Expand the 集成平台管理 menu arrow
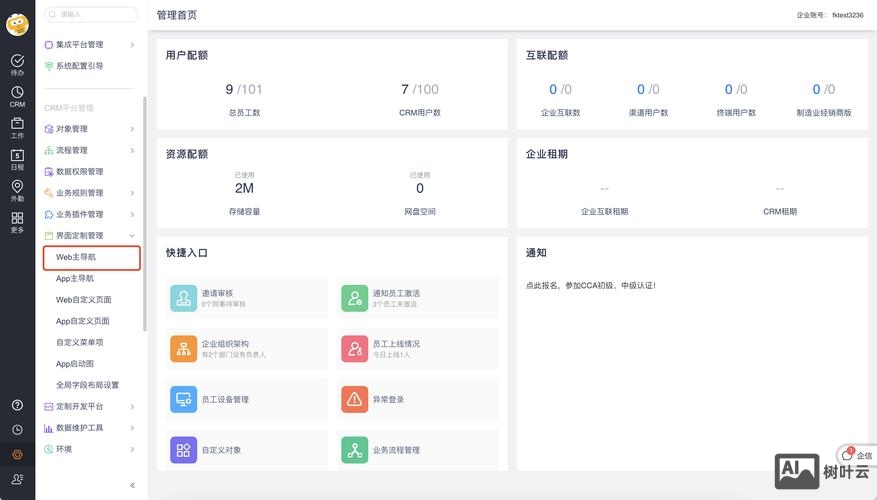877x500 pixels. 132,45
